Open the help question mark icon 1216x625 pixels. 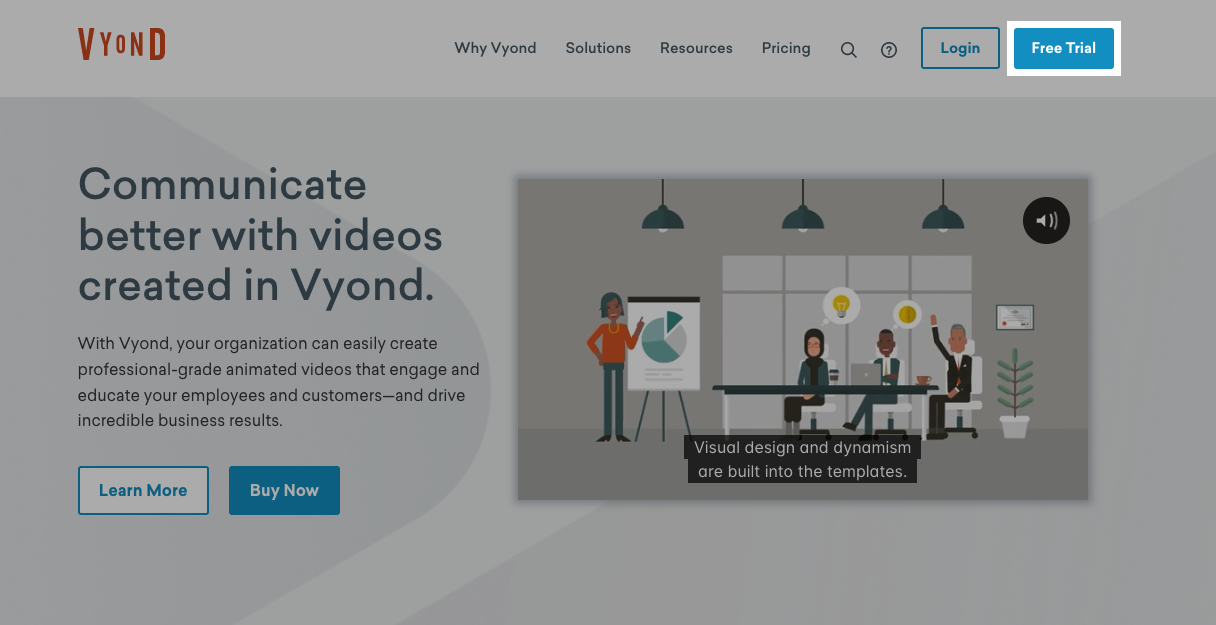(889, 50)
